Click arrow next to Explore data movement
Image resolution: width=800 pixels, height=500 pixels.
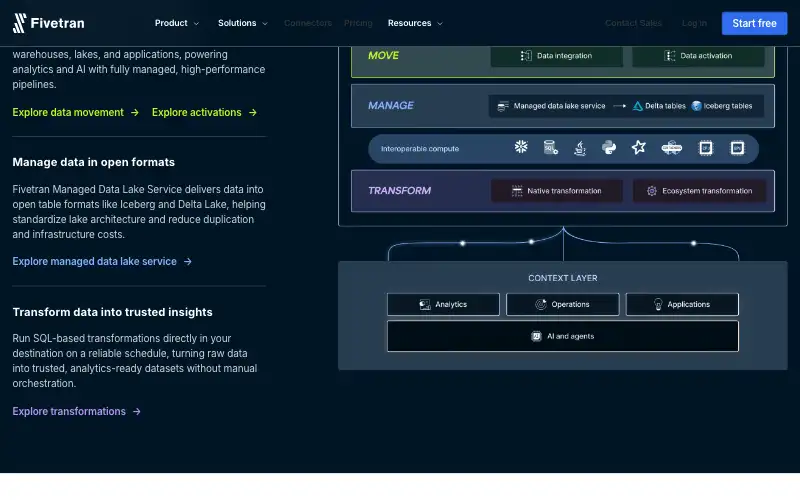coord(135,112)
